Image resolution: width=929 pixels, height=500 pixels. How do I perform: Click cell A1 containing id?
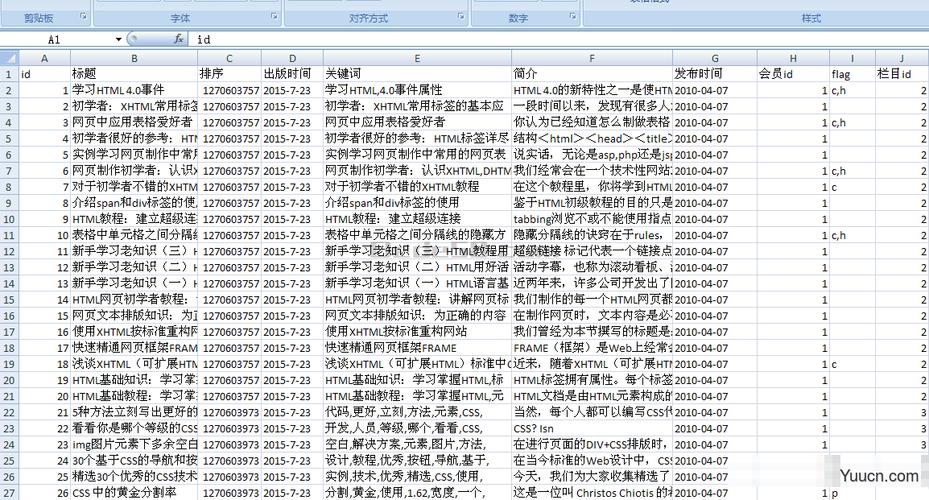44,74
